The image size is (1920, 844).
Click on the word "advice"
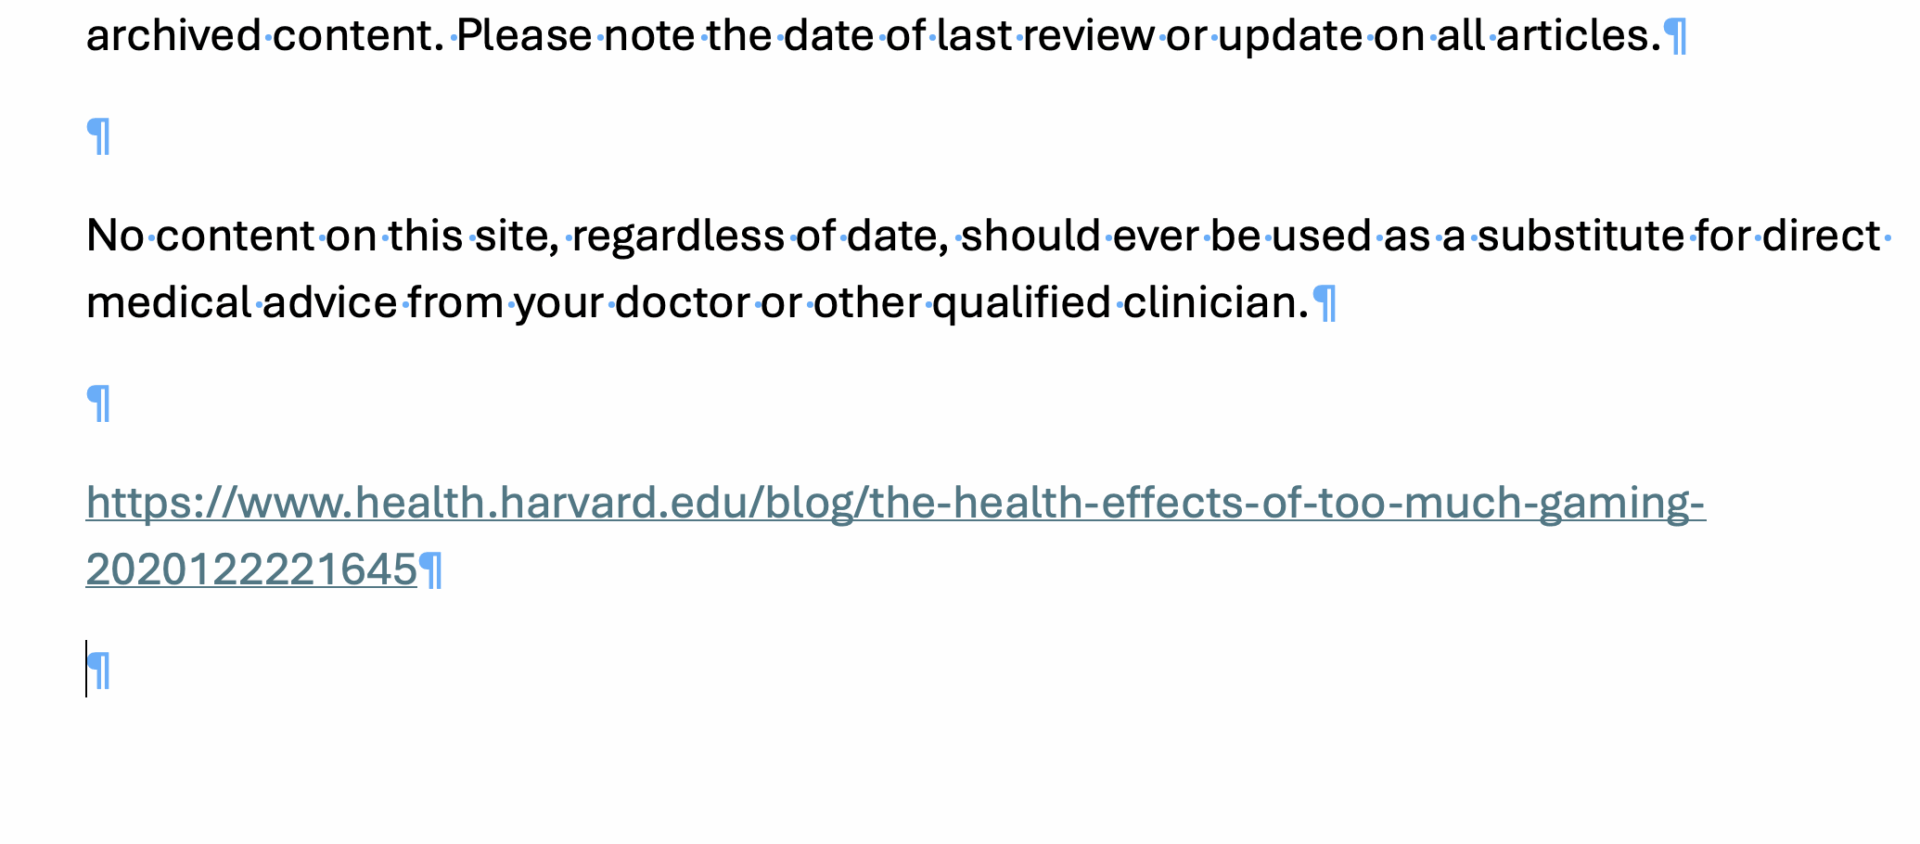[x=330, y=303]
